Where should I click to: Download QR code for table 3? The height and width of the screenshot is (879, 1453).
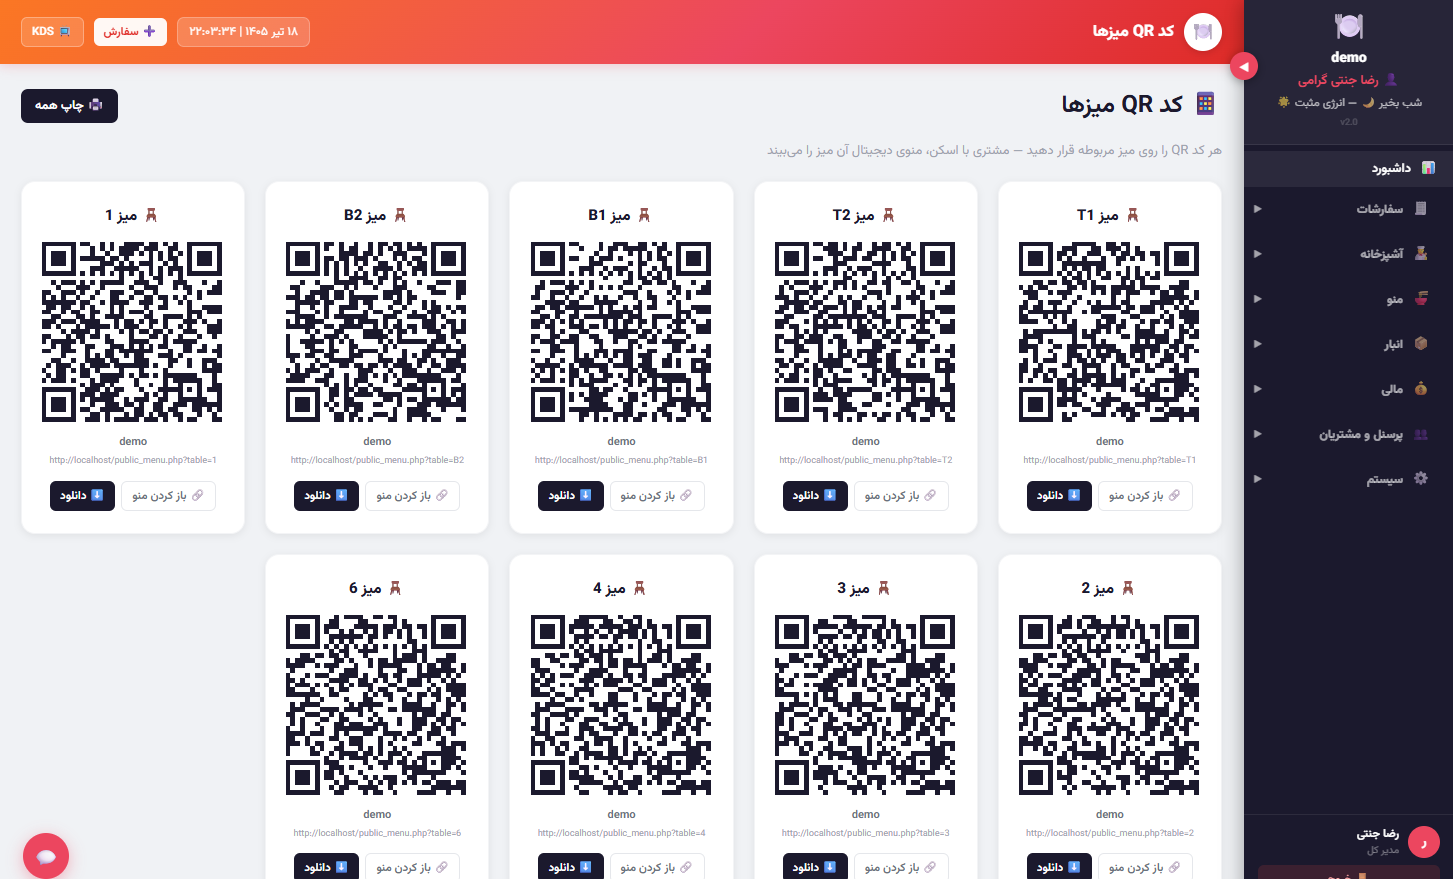pyautogui.click(x=815, y=867)
